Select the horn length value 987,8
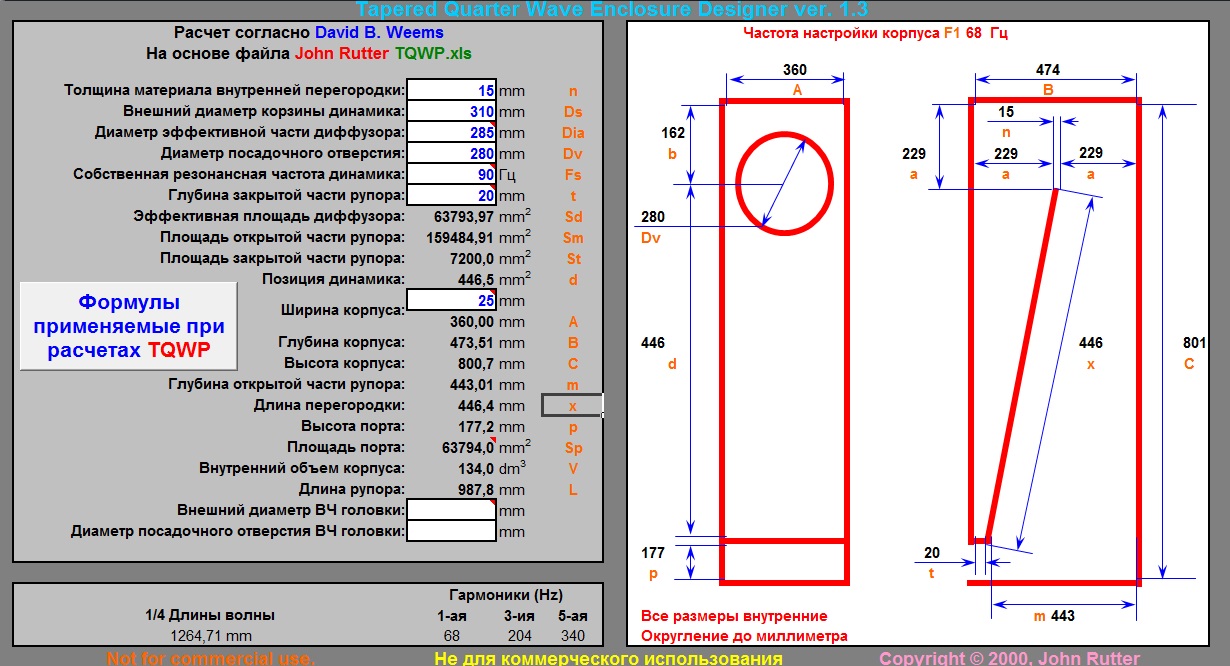 tap(478, 489)
